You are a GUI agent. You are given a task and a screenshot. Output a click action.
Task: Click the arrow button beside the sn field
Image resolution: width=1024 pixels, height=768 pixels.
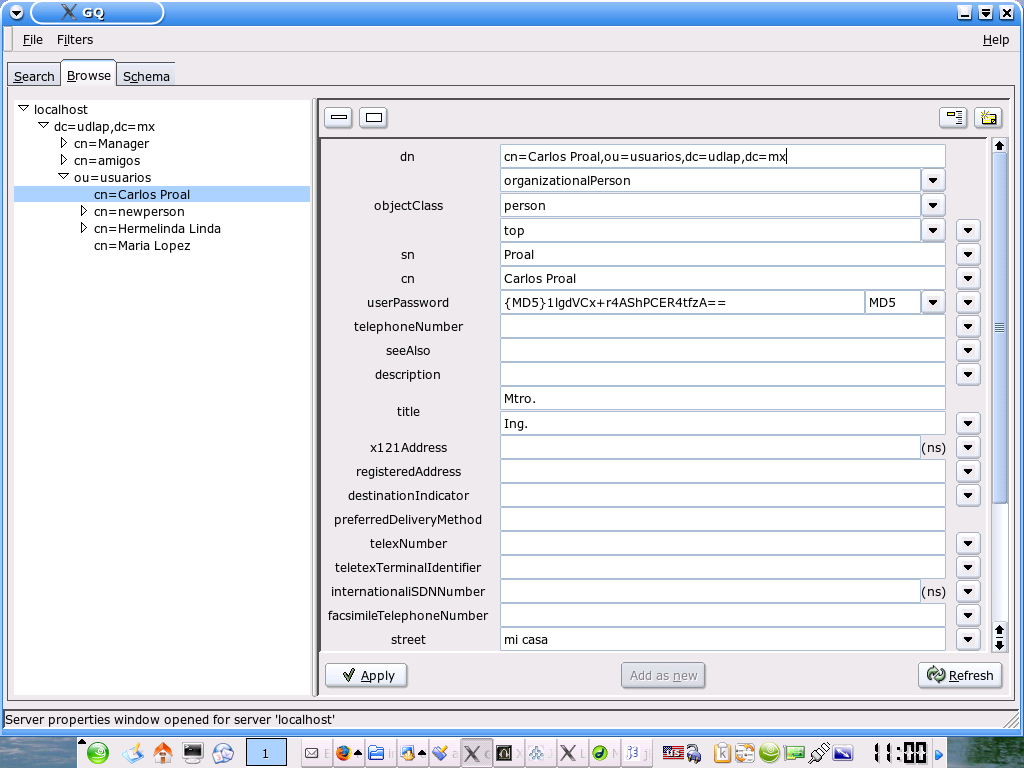[967, 254]
